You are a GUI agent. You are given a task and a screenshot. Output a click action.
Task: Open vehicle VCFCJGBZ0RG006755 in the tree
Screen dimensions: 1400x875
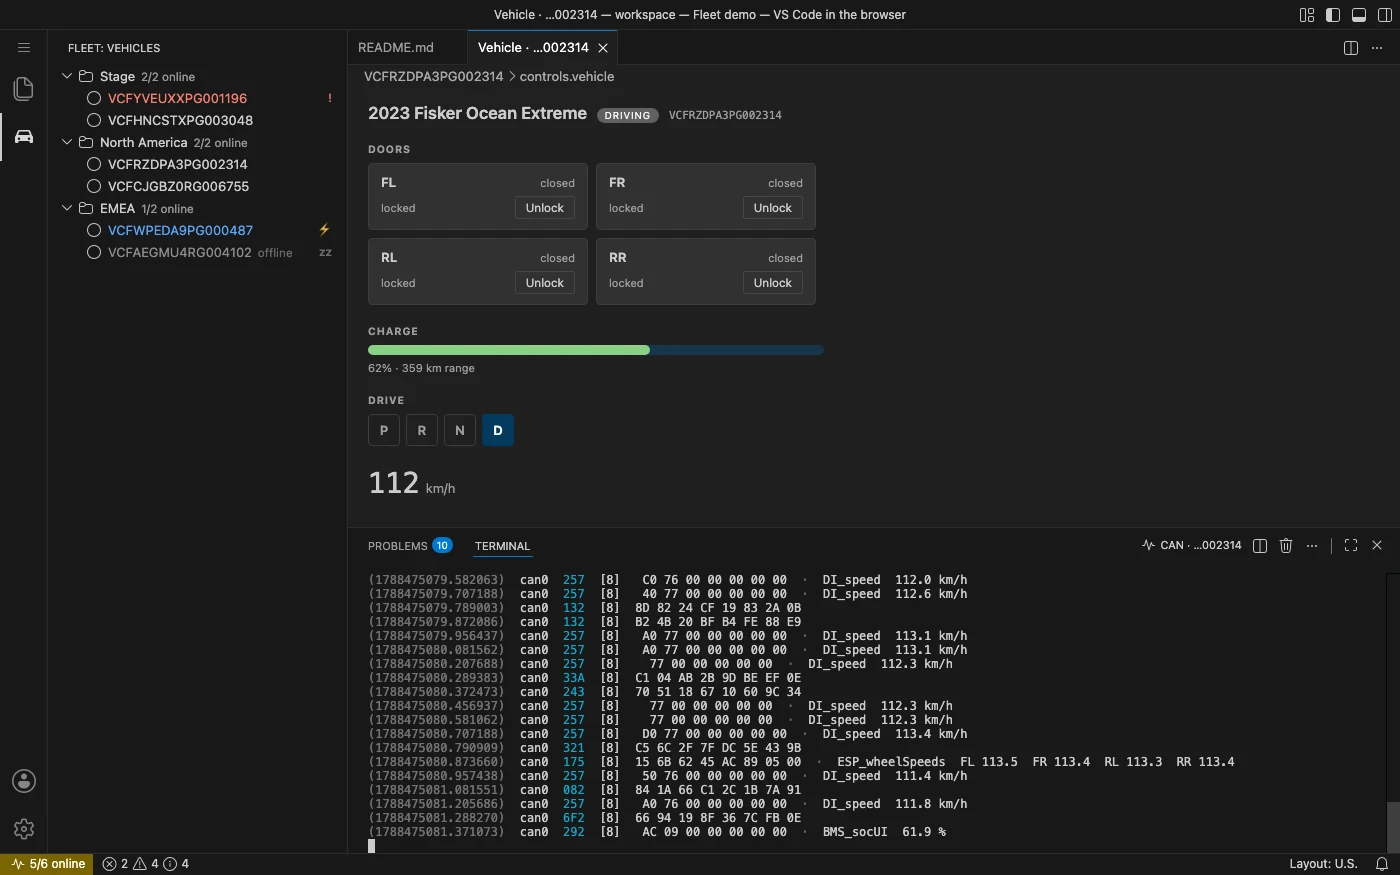(179, 186)
